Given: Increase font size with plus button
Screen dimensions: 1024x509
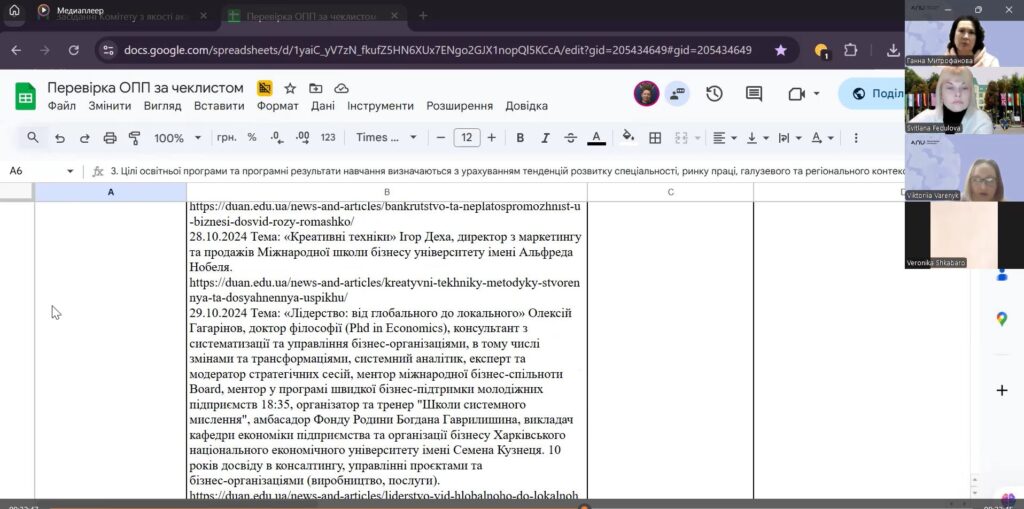Looking at the screenshot, I should click(x=493, y=138).
